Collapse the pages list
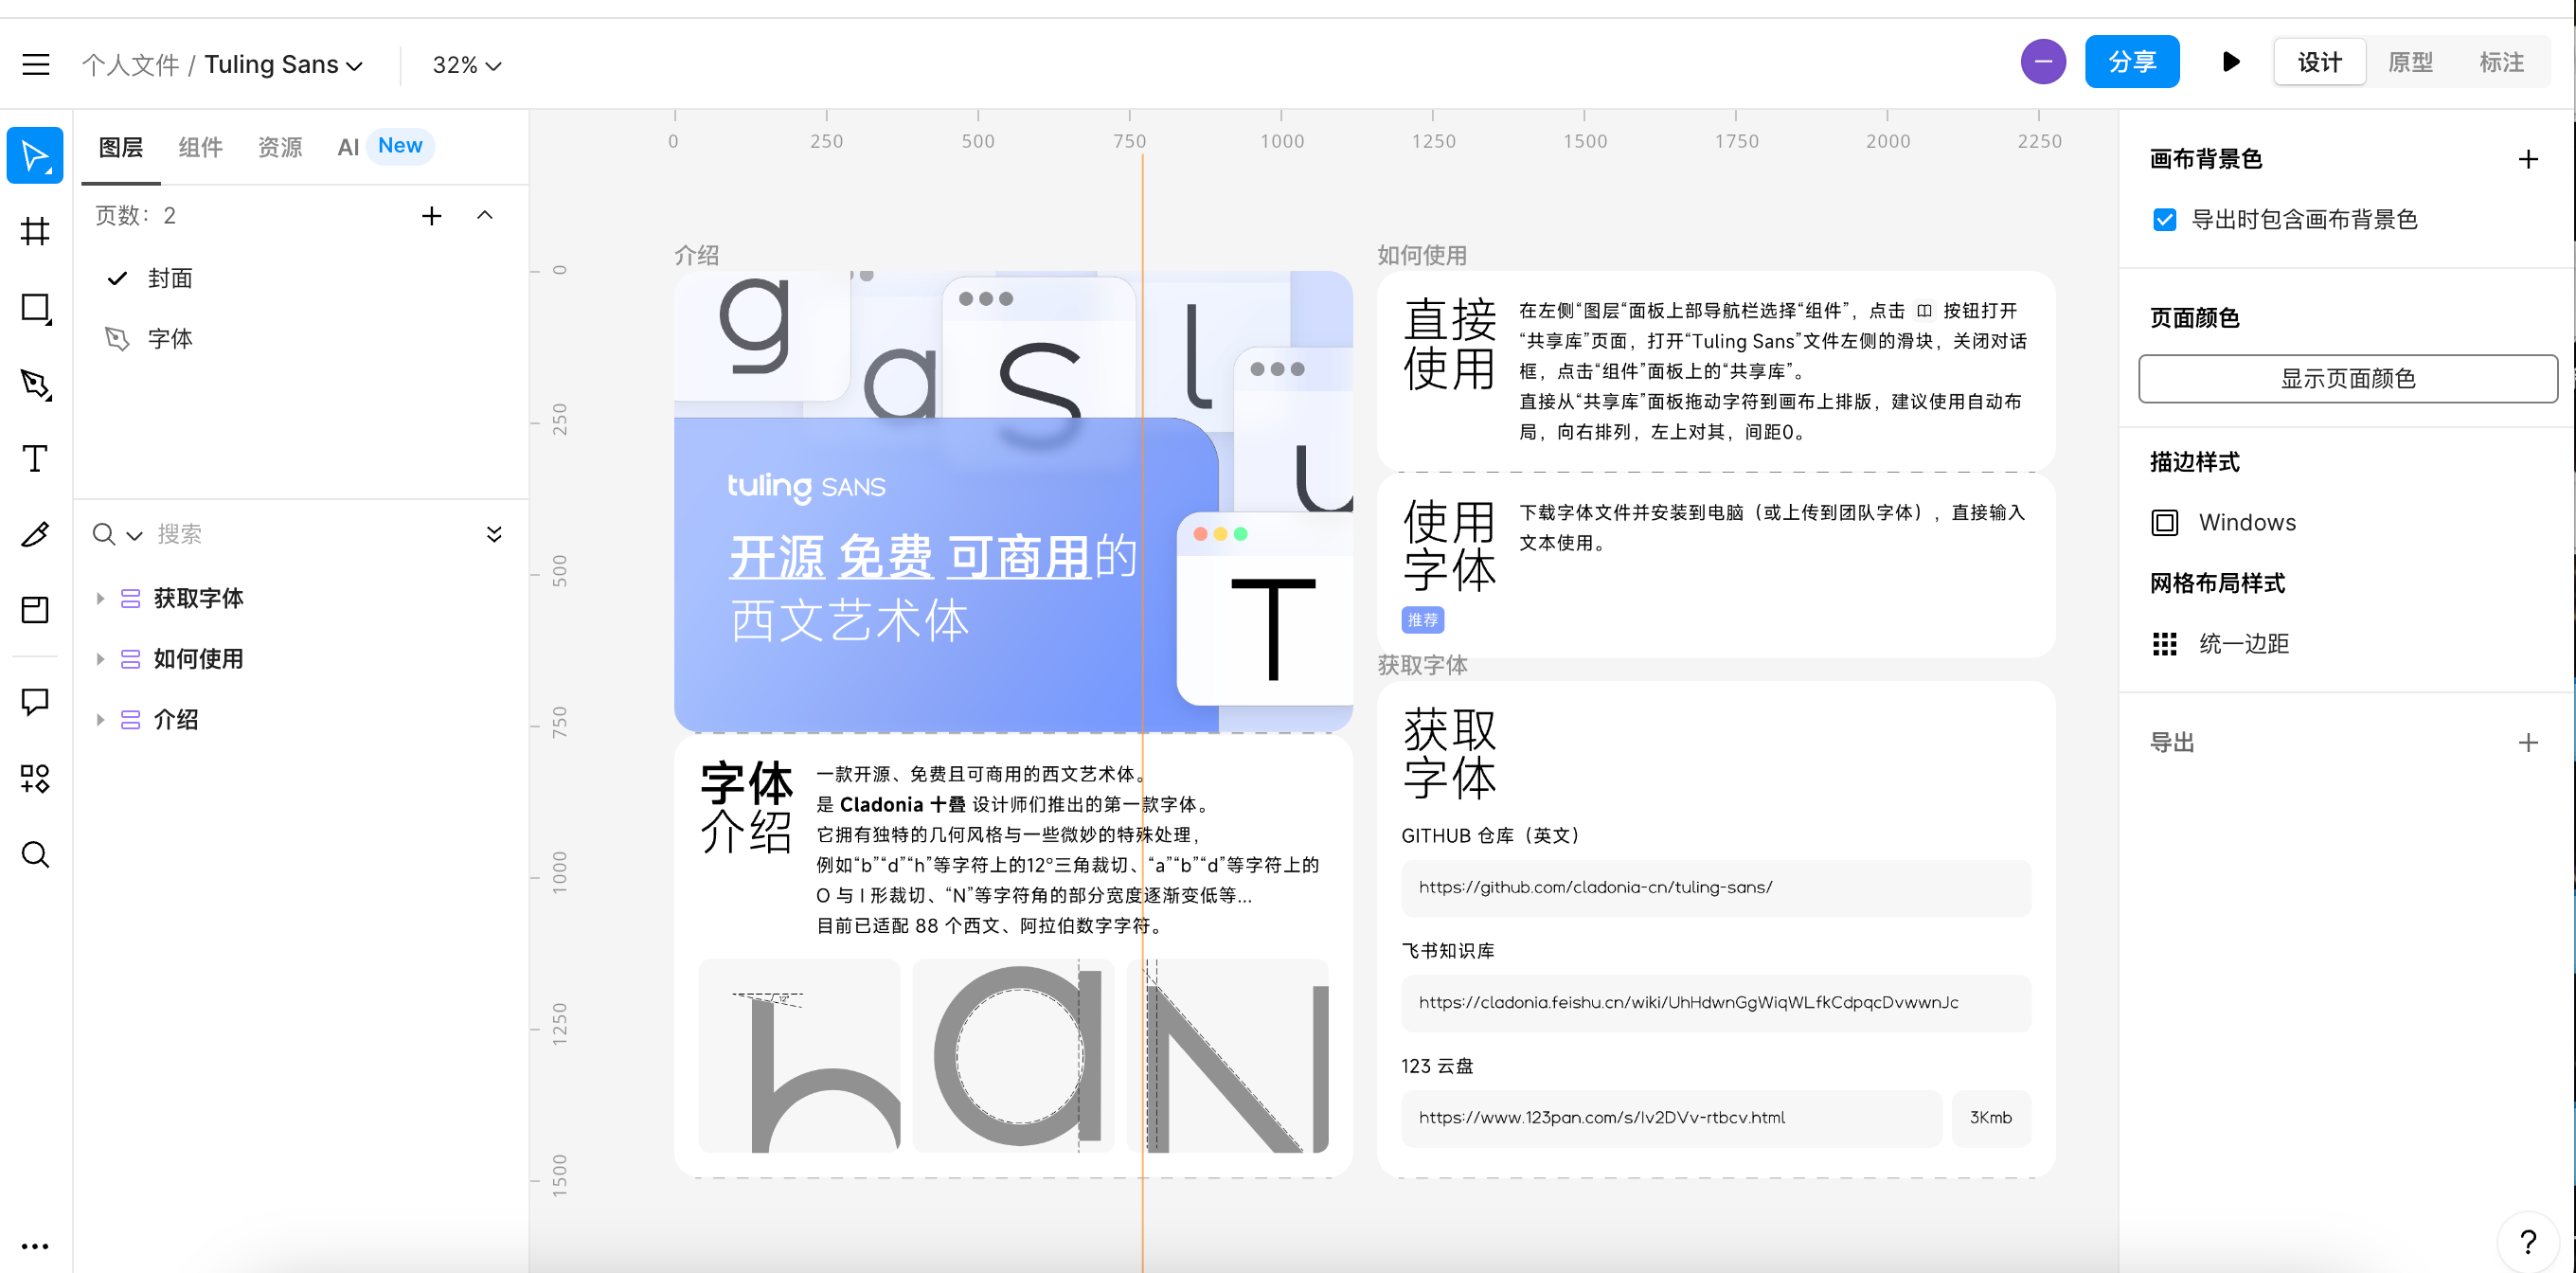Image resolution: width=2576 pixels, height=1273 pixels. 485,216
